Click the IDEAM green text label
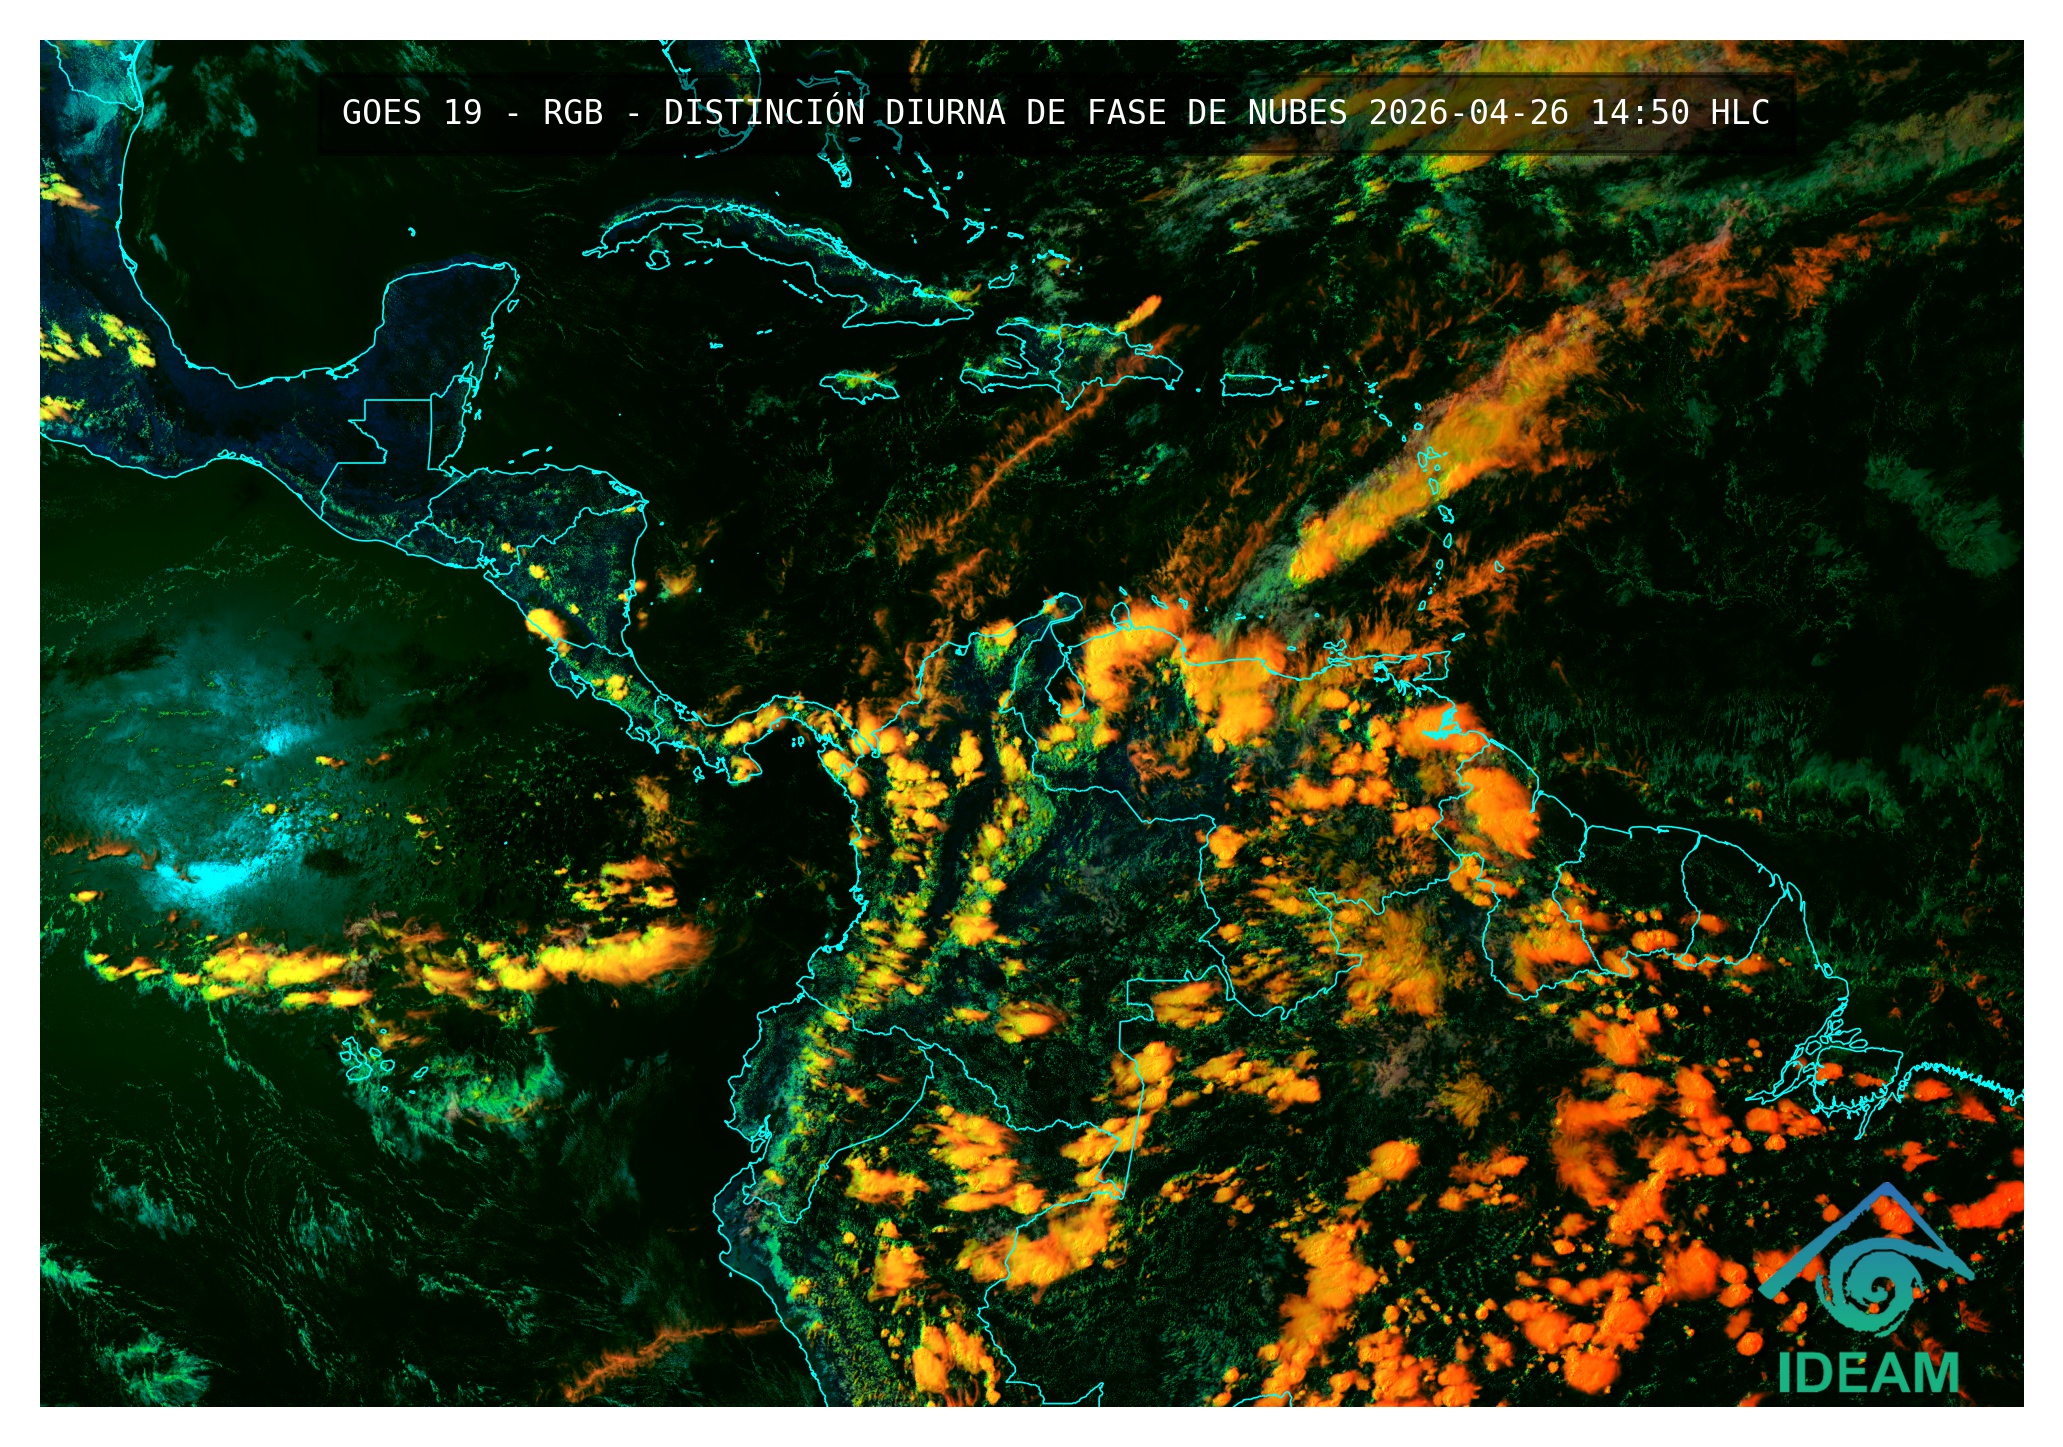Screen dimensions: 2063x1447 [1868, 1373]
